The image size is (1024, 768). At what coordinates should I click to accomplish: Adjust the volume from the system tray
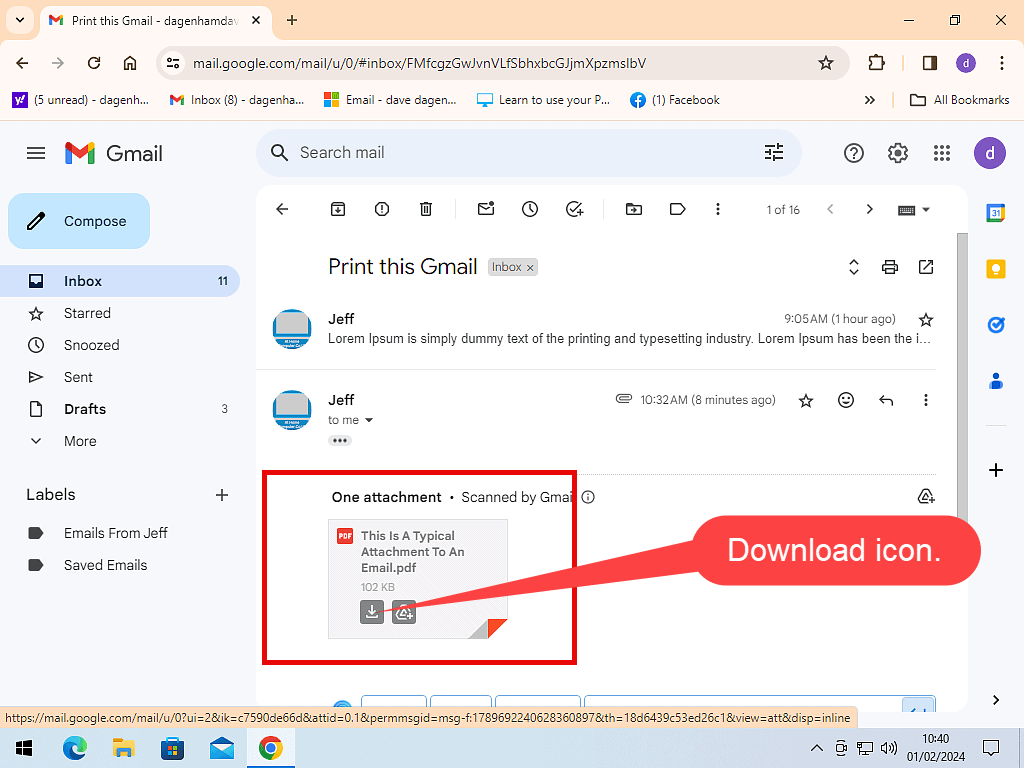[x=889, y=747]
